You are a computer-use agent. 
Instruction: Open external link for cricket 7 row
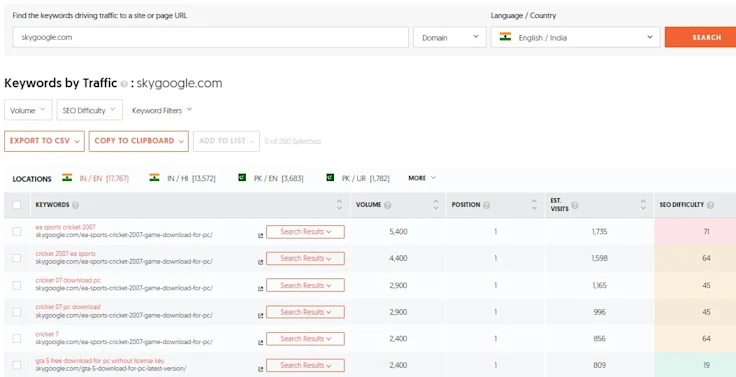coord(261,343)
